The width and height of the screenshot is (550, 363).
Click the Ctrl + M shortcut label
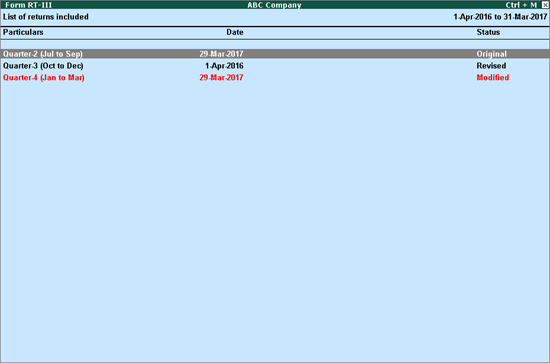tap(521, 5)
